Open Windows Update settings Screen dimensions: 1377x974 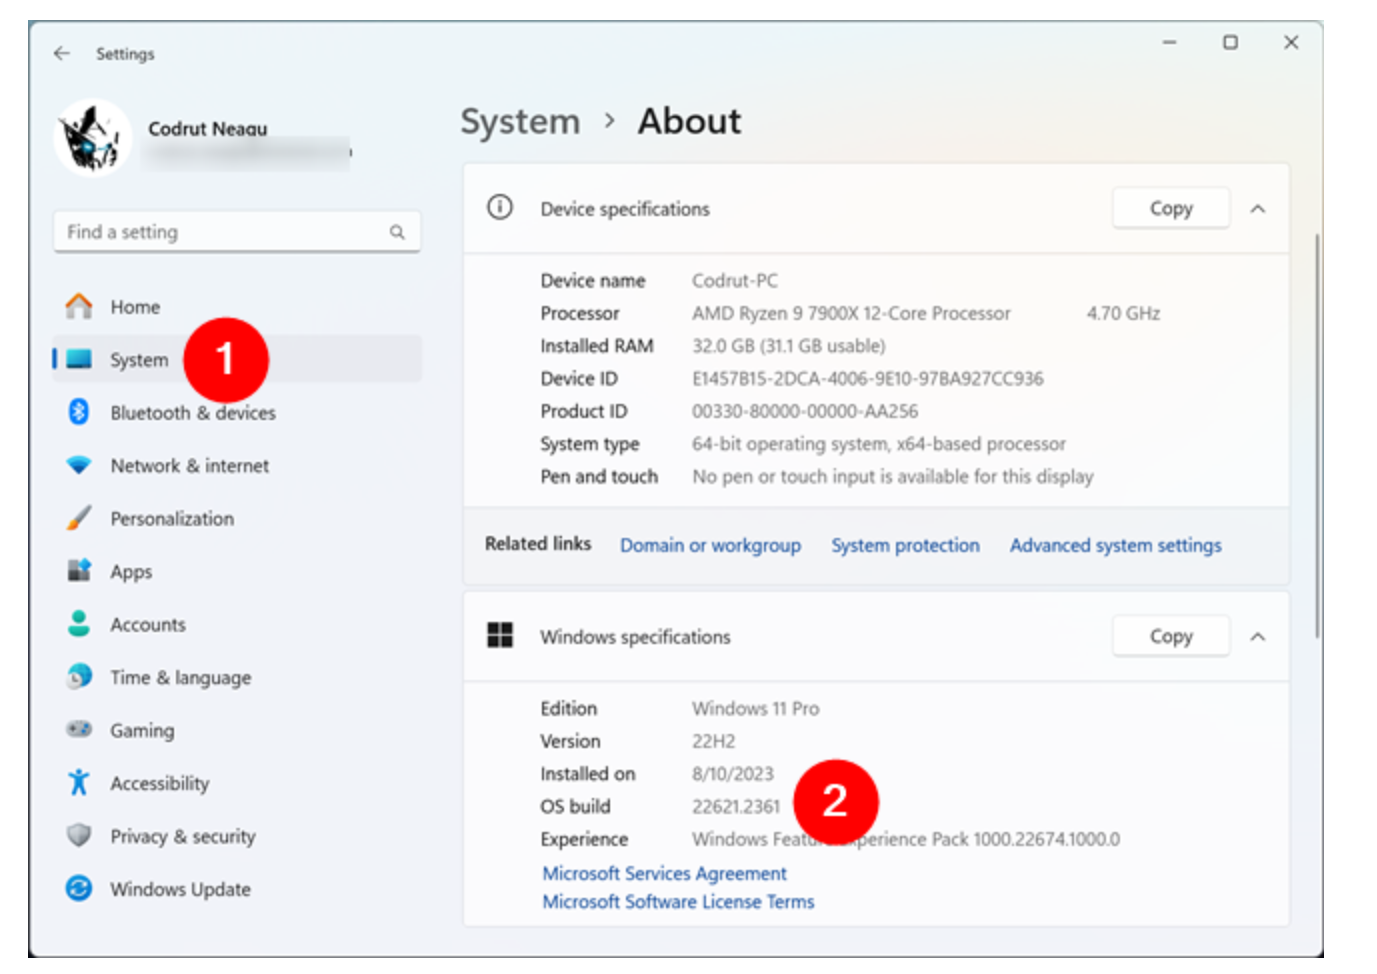coord(237,889)
